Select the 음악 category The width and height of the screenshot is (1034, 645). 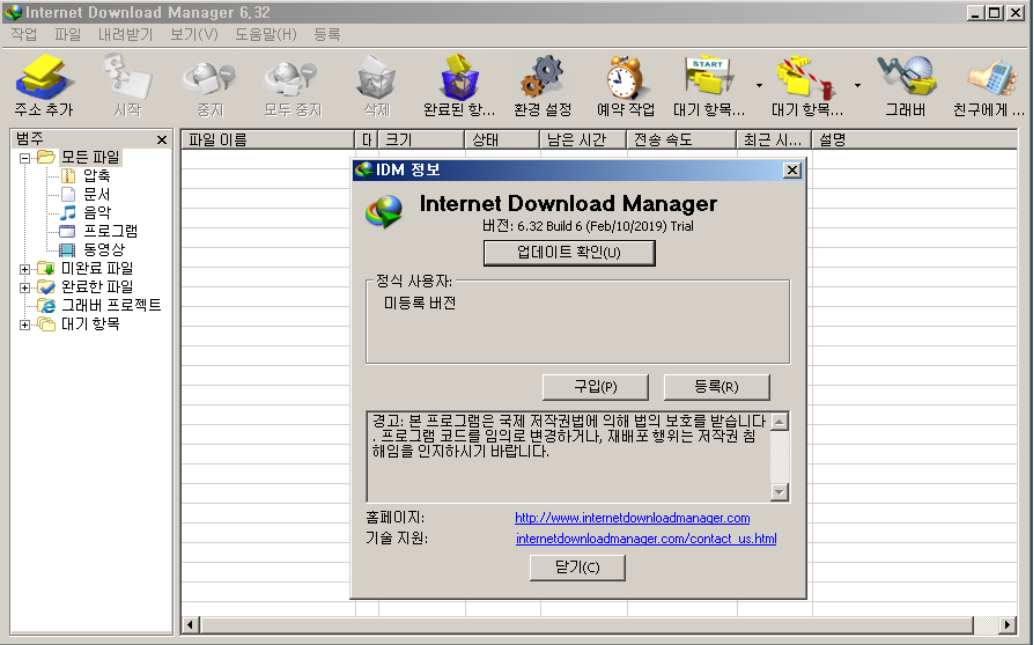tap(96, 212)
